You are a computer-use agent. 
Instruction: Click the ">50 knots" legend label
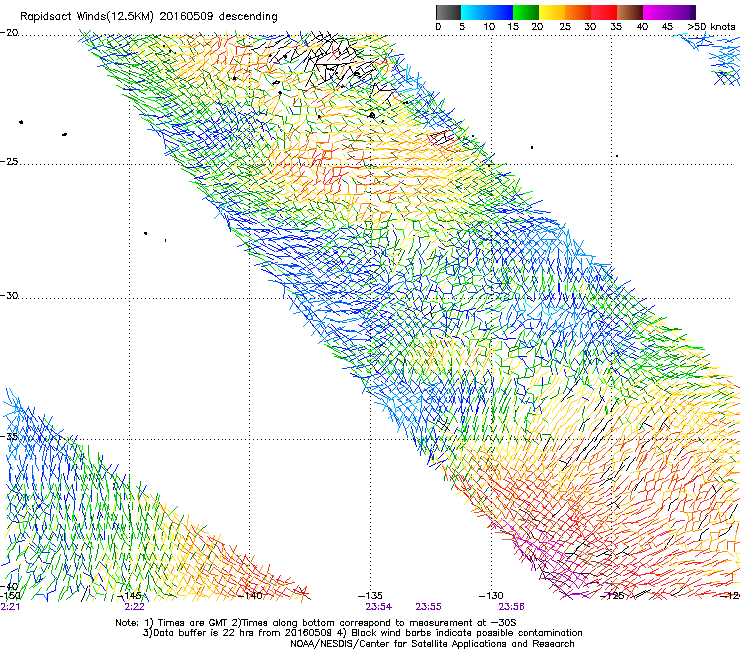[x=711, y=27]
